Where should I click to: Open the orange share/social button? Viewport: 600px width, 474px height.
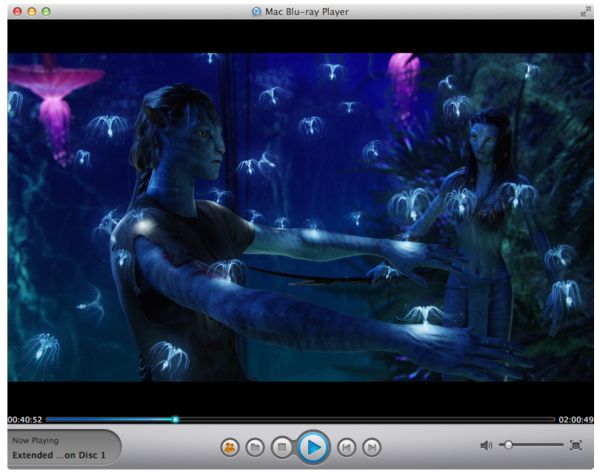pos(230,447)
